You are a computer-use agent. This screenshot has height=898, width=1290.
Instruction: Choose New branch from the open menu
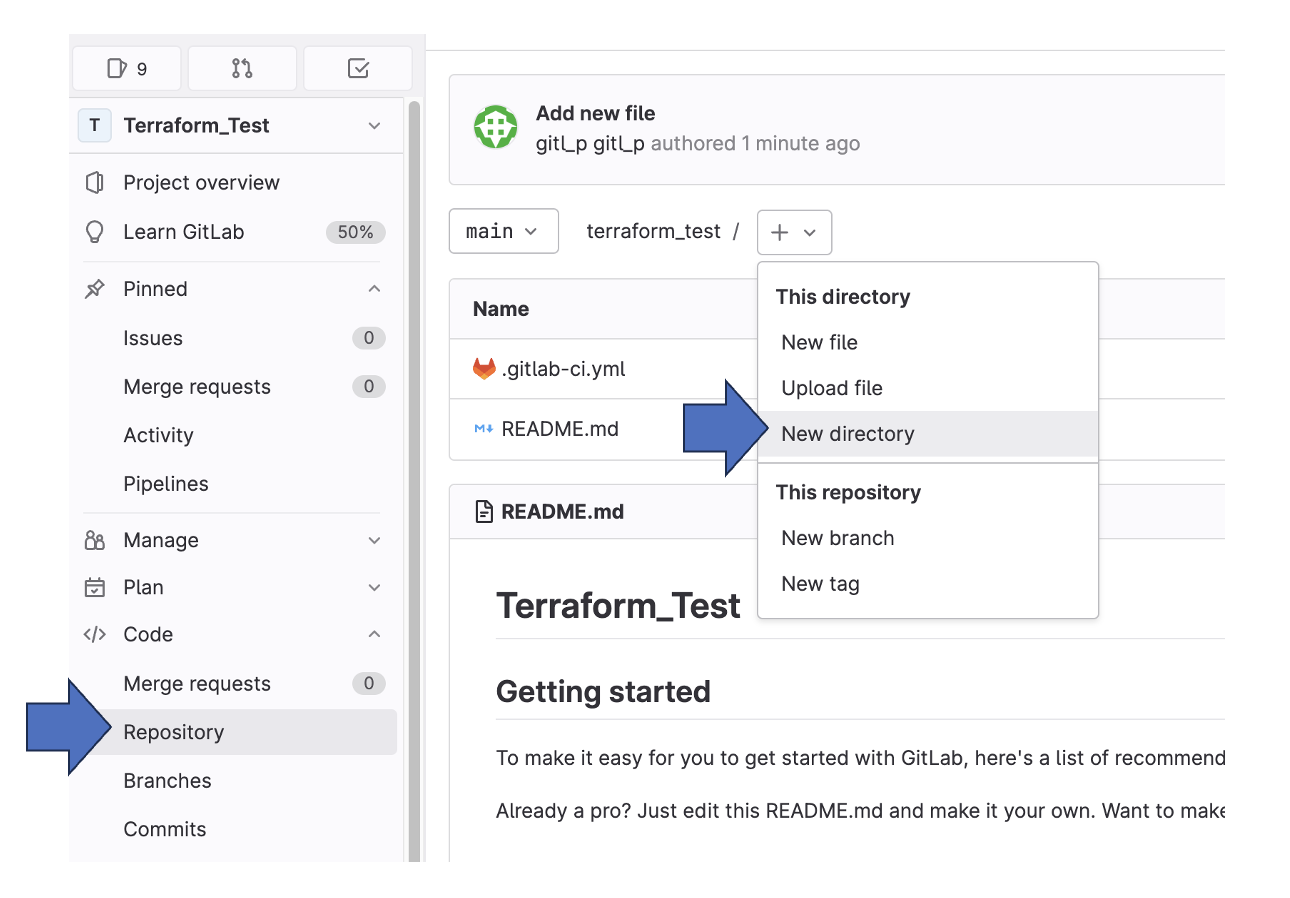837,537
